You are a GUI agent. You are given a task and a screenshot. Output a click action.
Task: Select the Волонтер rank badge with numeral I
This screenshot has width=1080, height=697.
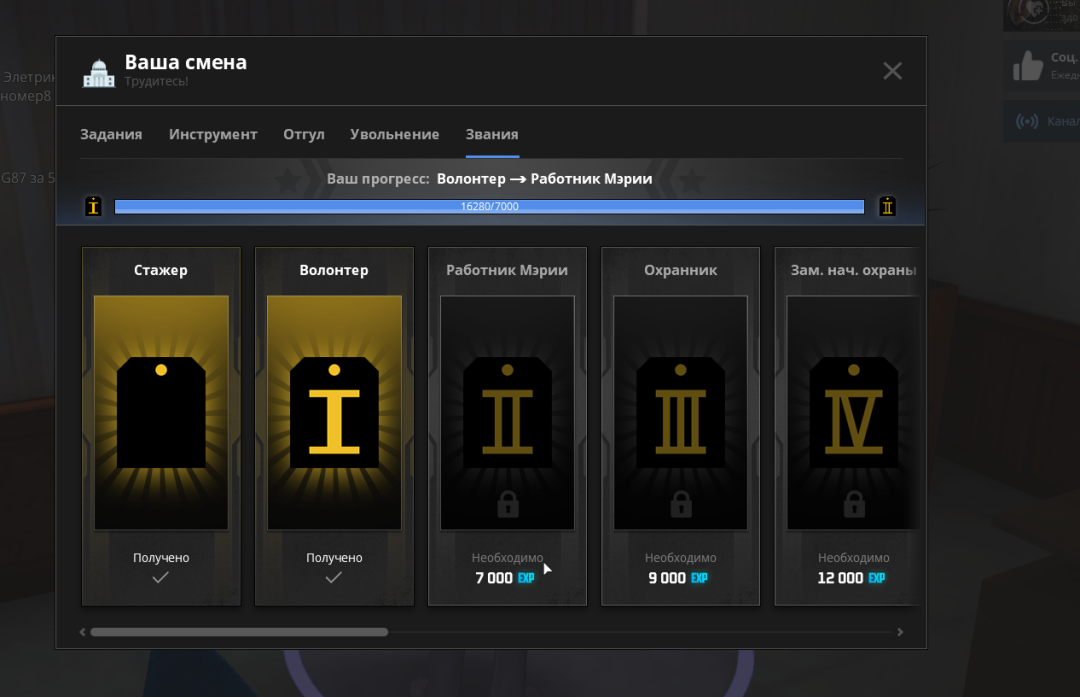pyautogui.click(x=334, y=412)
